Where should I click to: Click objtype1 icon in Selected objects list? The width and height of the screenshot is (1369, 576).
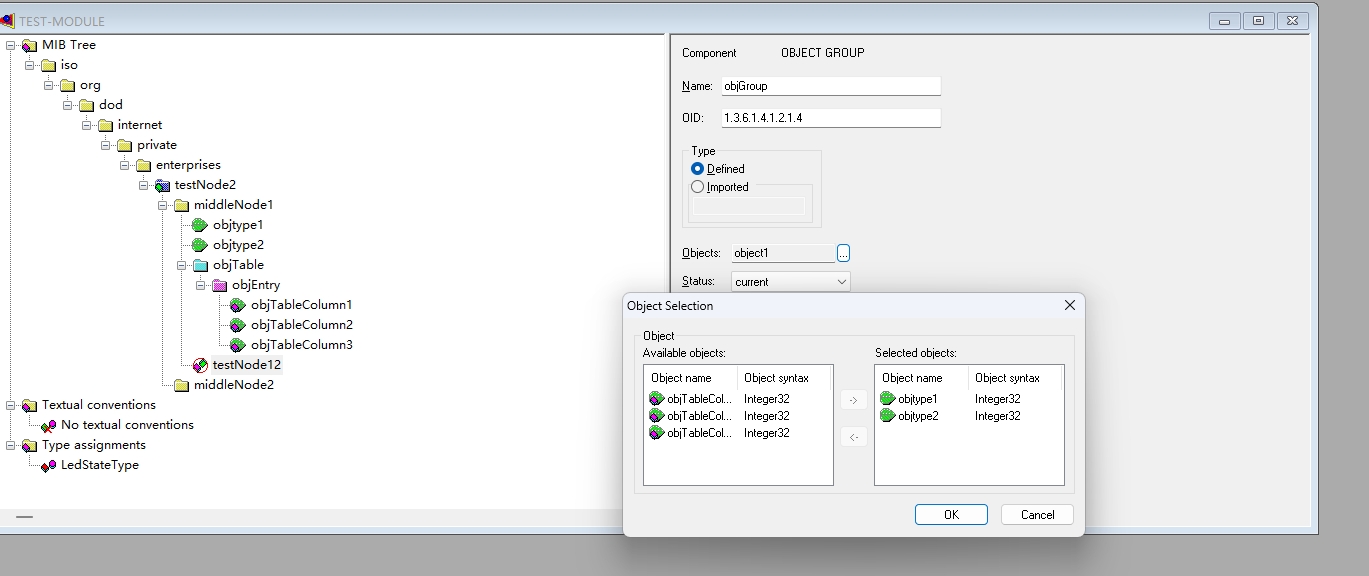tap(888, 399)
